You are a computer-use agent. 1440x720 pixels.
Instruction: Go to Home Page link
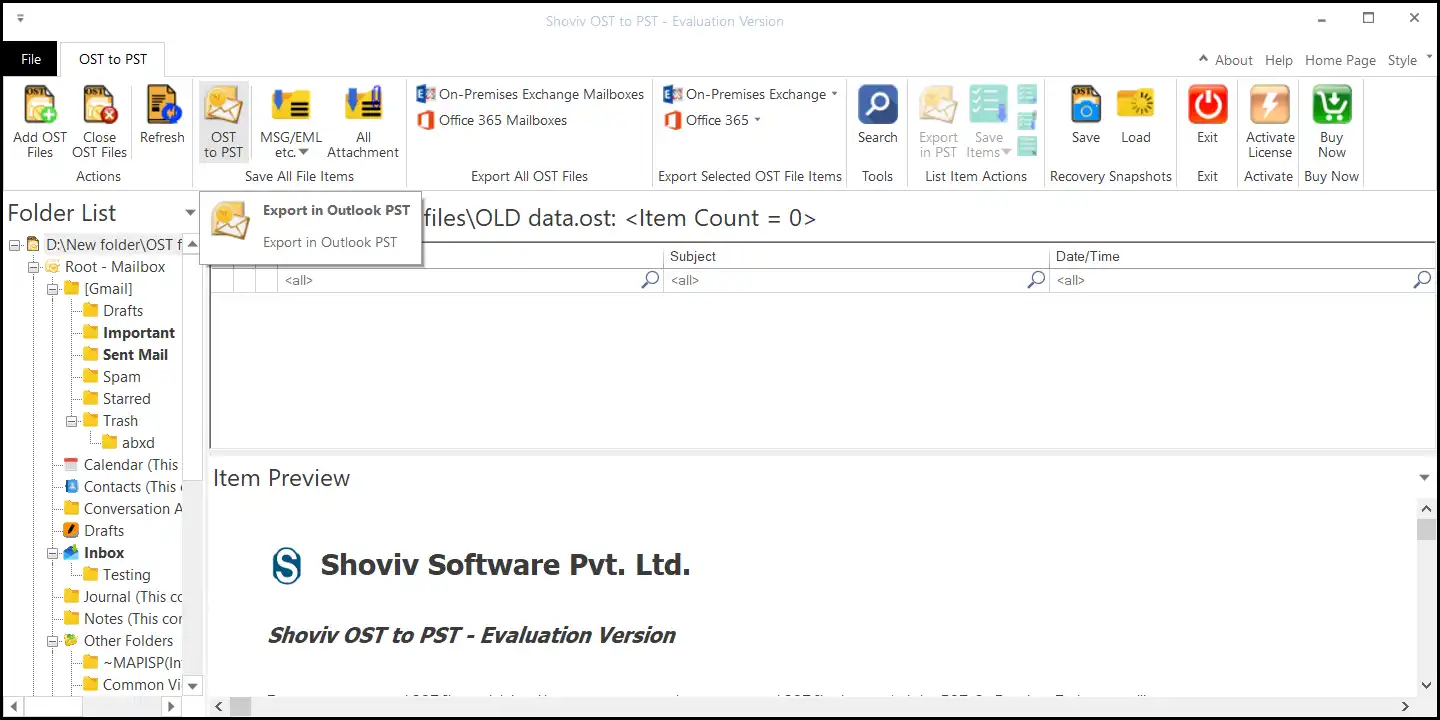point(1340,60)
